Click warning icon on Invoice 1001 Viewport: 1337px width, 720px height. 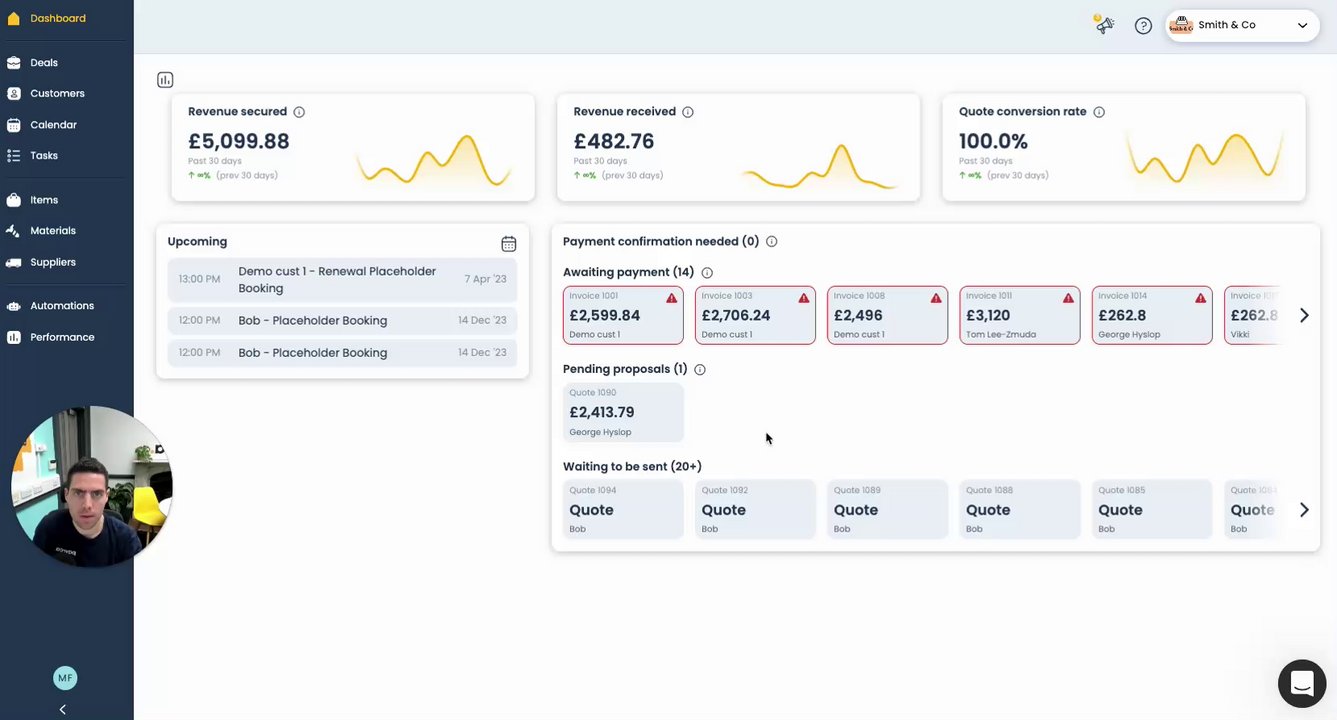point(672,298)
